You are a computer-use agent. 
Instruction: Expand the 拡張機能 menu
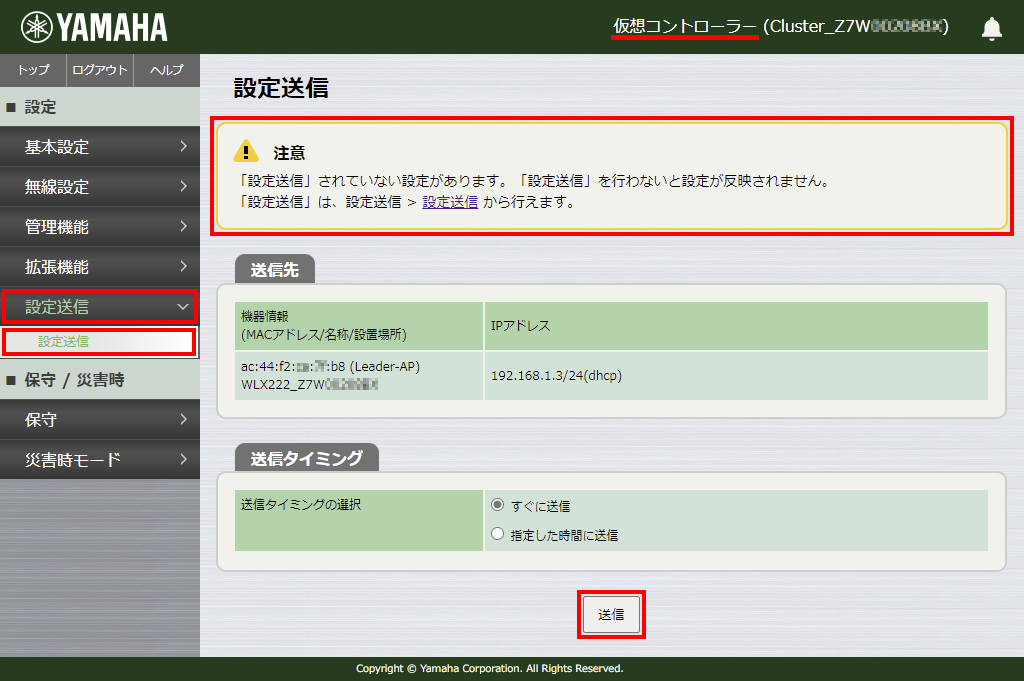[x=100, y=267]
